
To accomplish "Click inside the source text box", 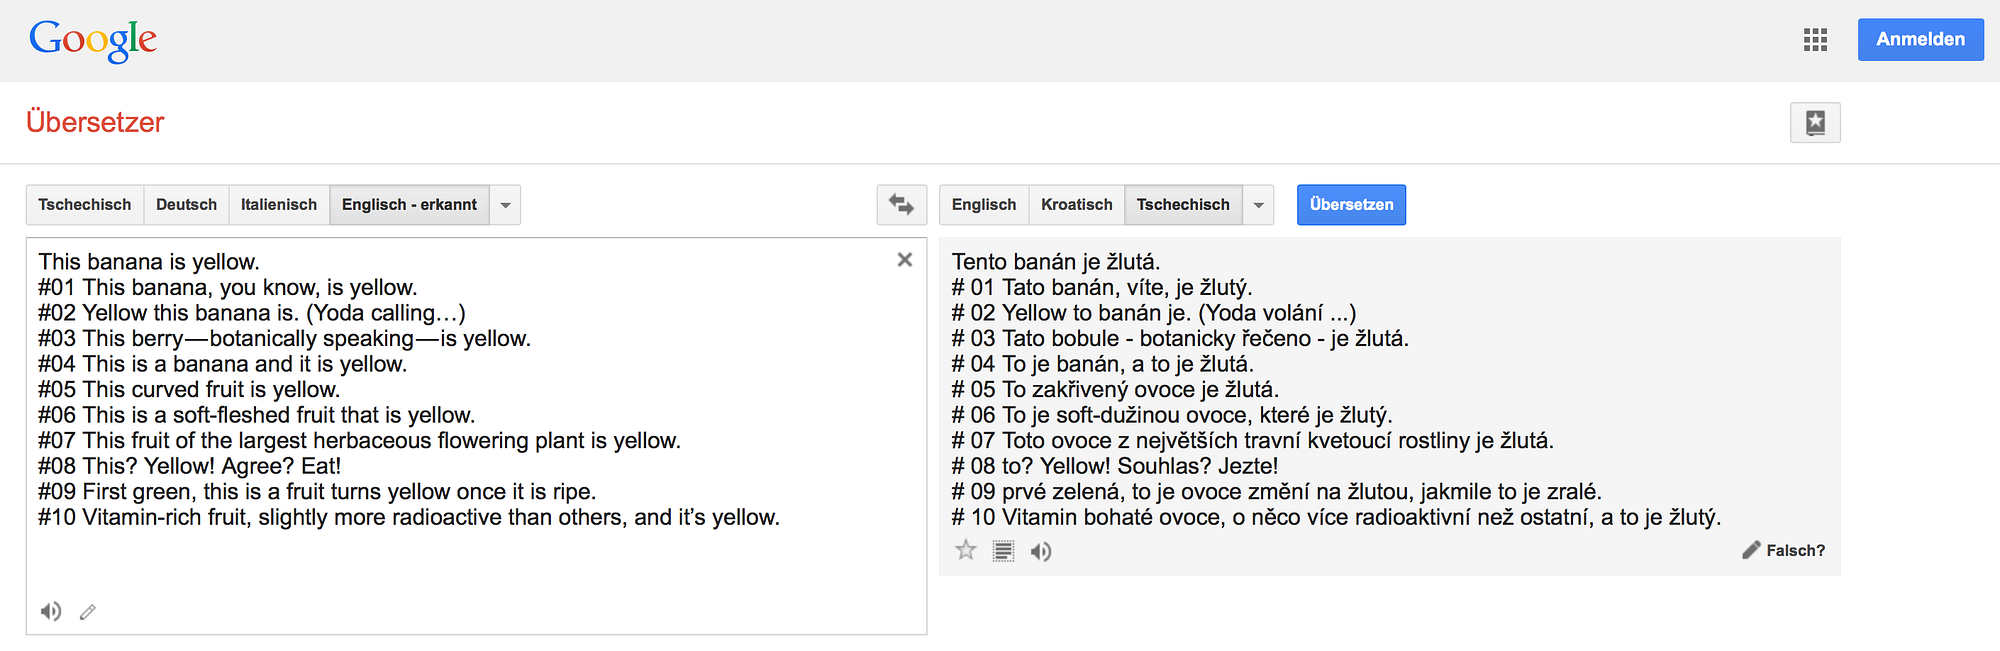I will coord(476,435).
